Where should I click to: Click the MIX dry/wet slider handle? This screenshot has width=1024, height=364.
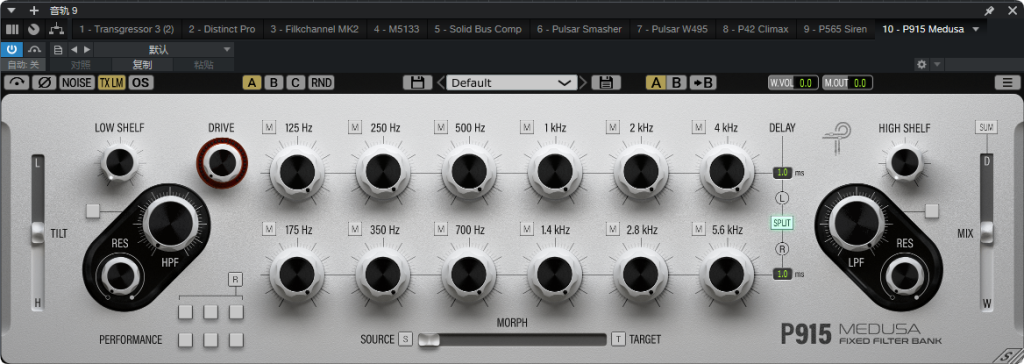[986, 233]
